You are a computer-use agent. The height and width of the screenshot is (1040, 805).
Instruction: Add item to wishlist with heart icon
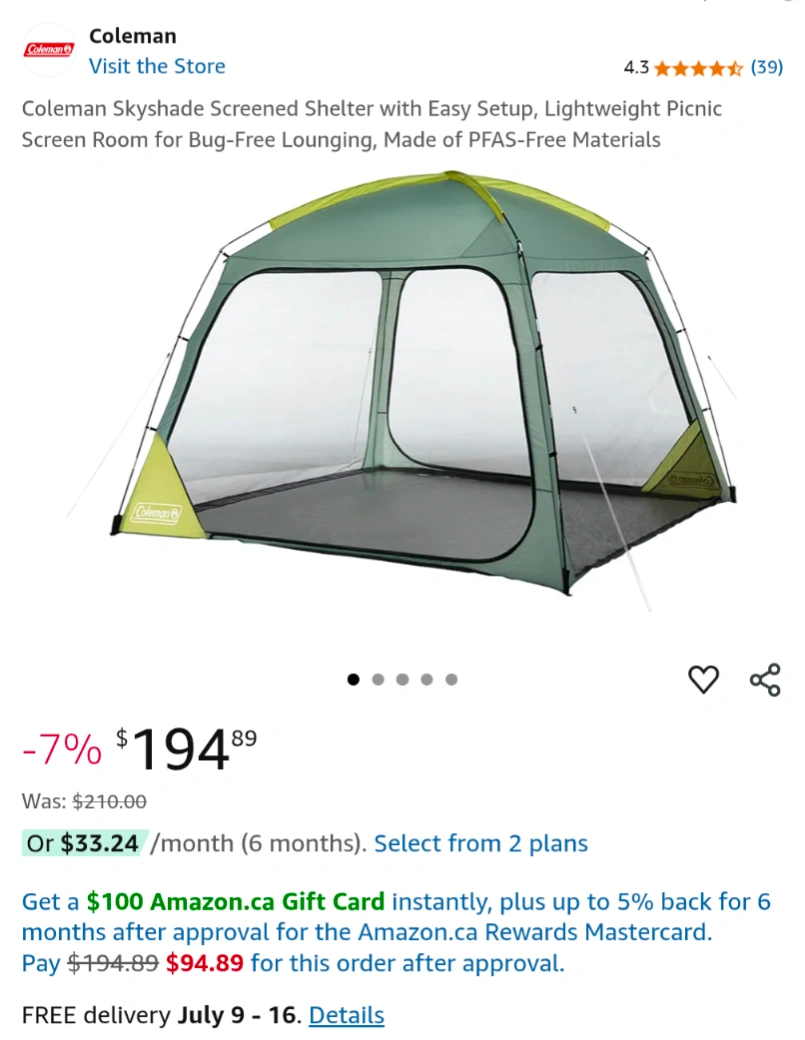point(703,679)
